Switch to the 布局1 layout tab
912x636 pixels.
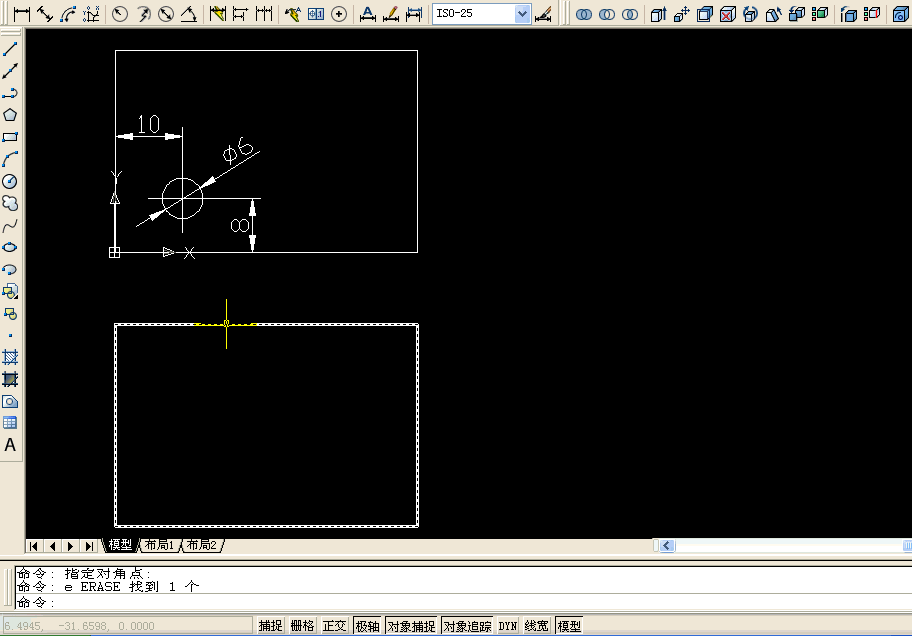159,545
